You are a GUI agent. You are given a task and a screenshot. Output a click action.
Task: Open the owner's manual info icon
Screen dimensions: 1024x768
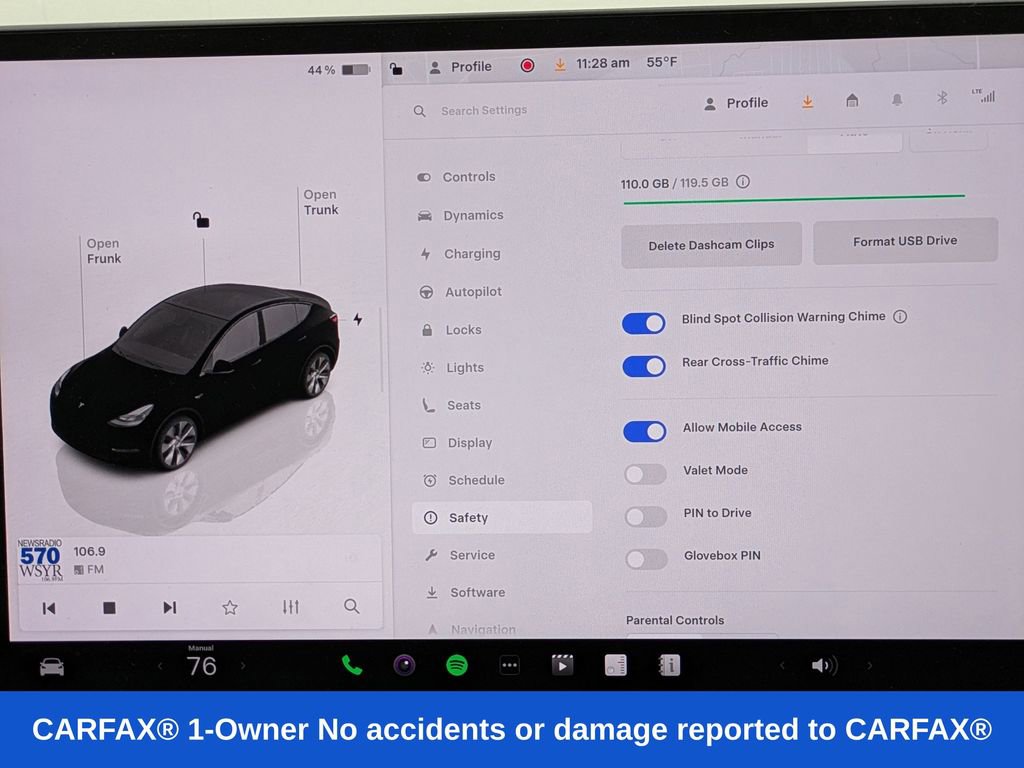tap(669, 665)
